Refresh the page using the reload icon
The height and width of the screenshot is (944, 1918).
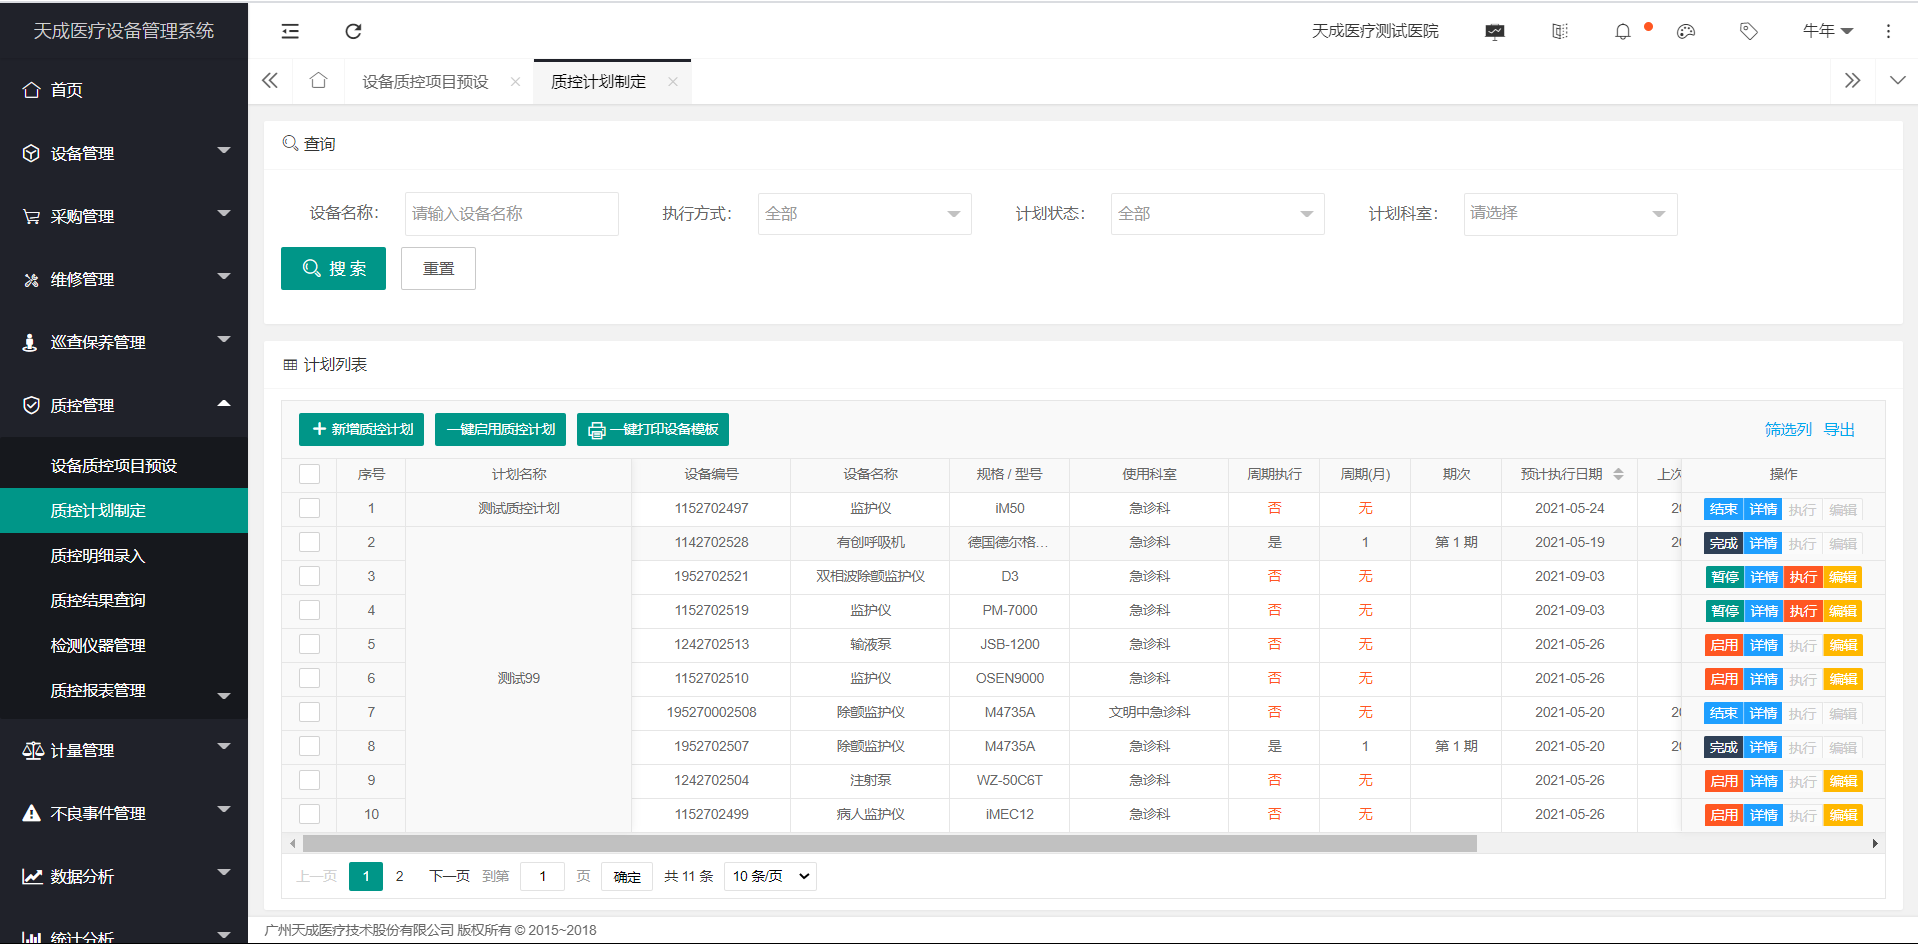point(353,31)
